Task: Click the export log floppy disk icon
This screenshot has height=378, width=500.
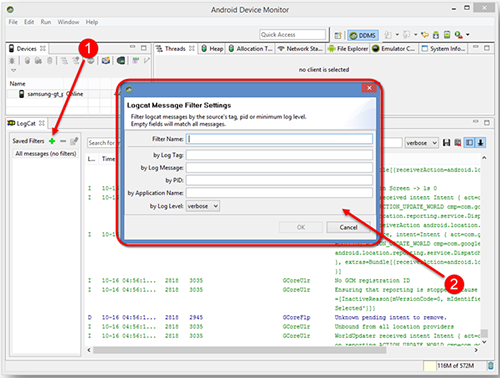Action: tap(446, 143)
